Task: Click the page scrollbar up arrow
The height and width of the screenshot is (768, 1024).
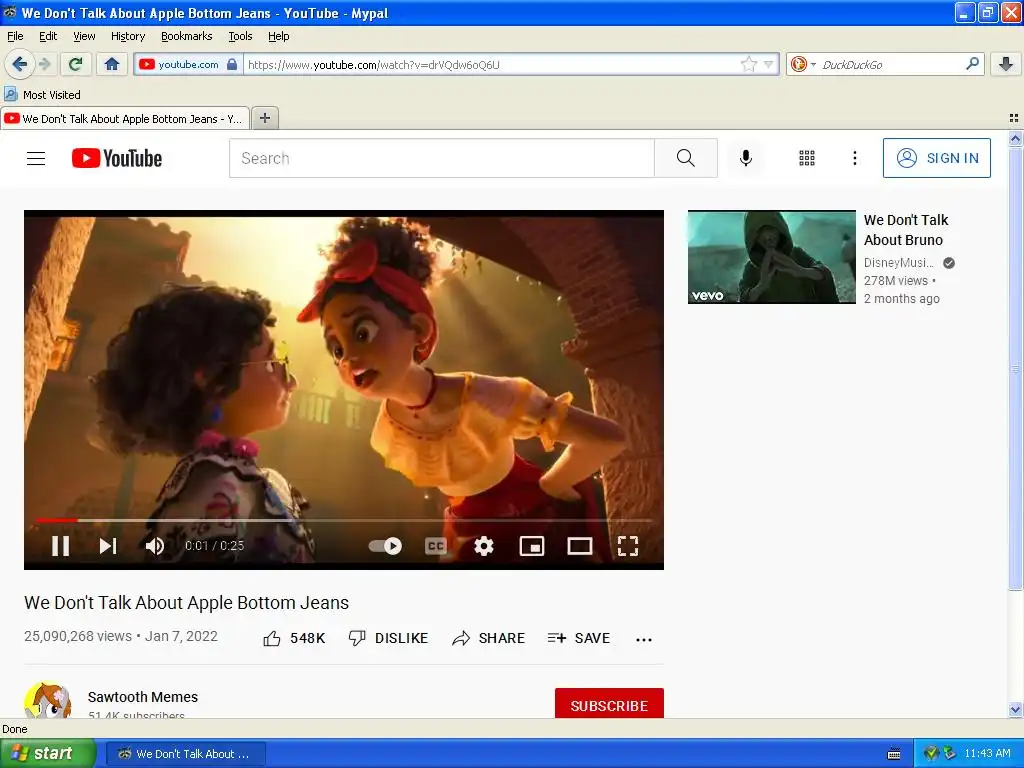Action: click(1015, 138)
